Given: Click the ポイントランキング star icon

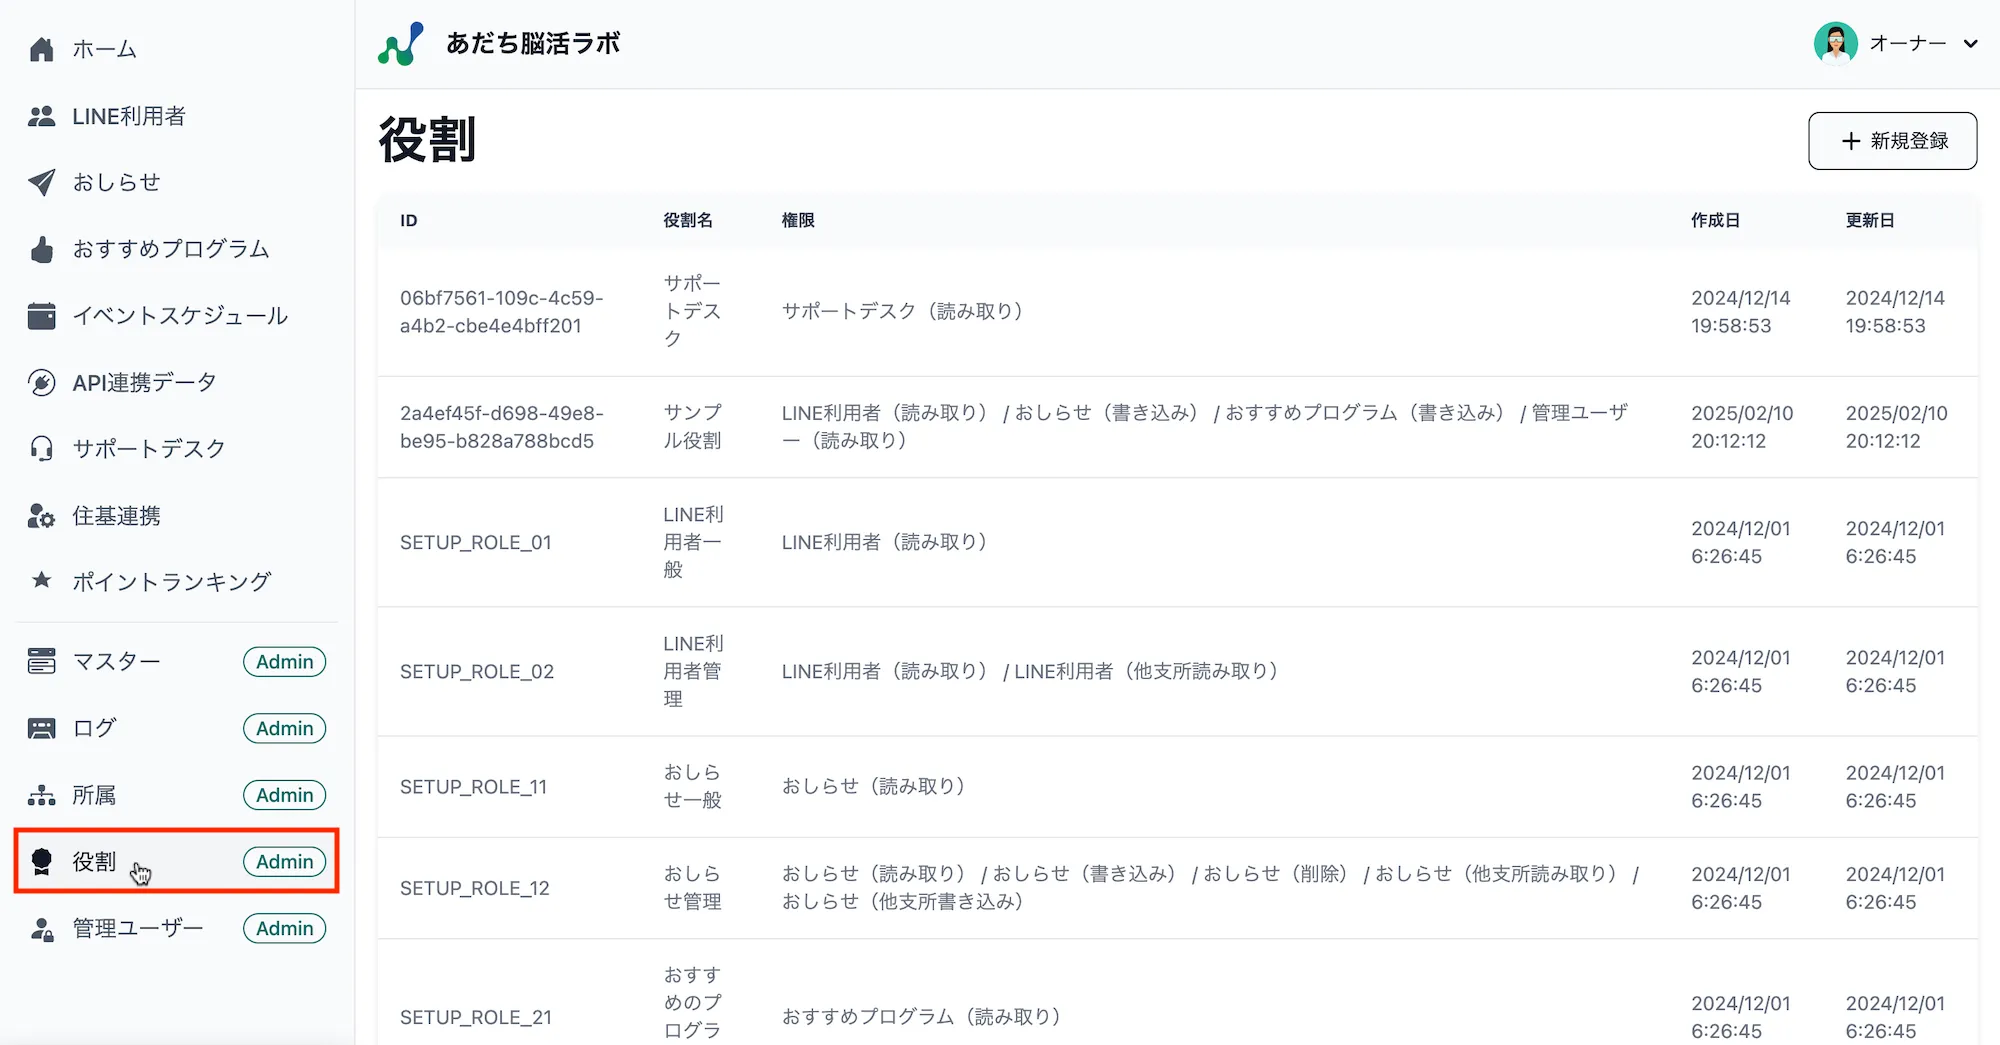Looking at the screenshot, I should pos(41,580).
